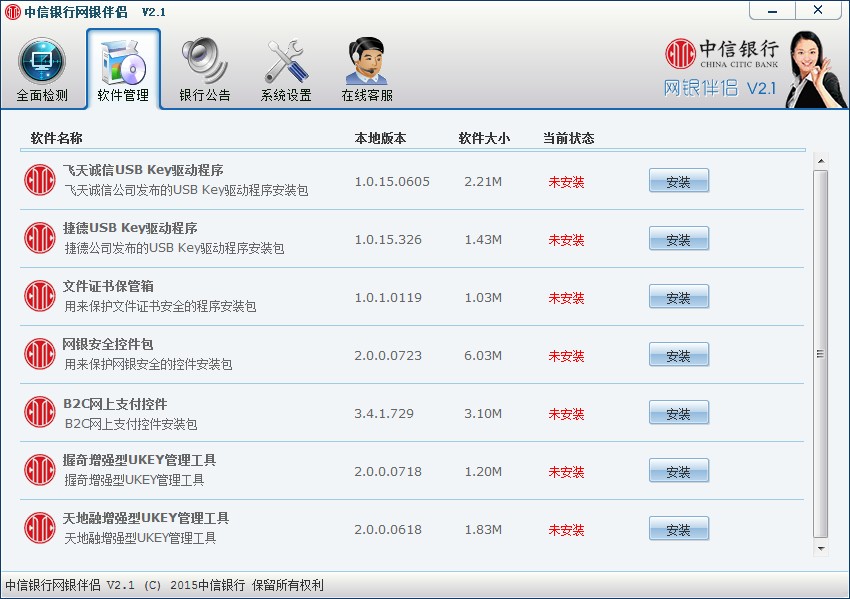
Task: Open the 全面检测 full scan icon
Action: (x=42, y=61)
